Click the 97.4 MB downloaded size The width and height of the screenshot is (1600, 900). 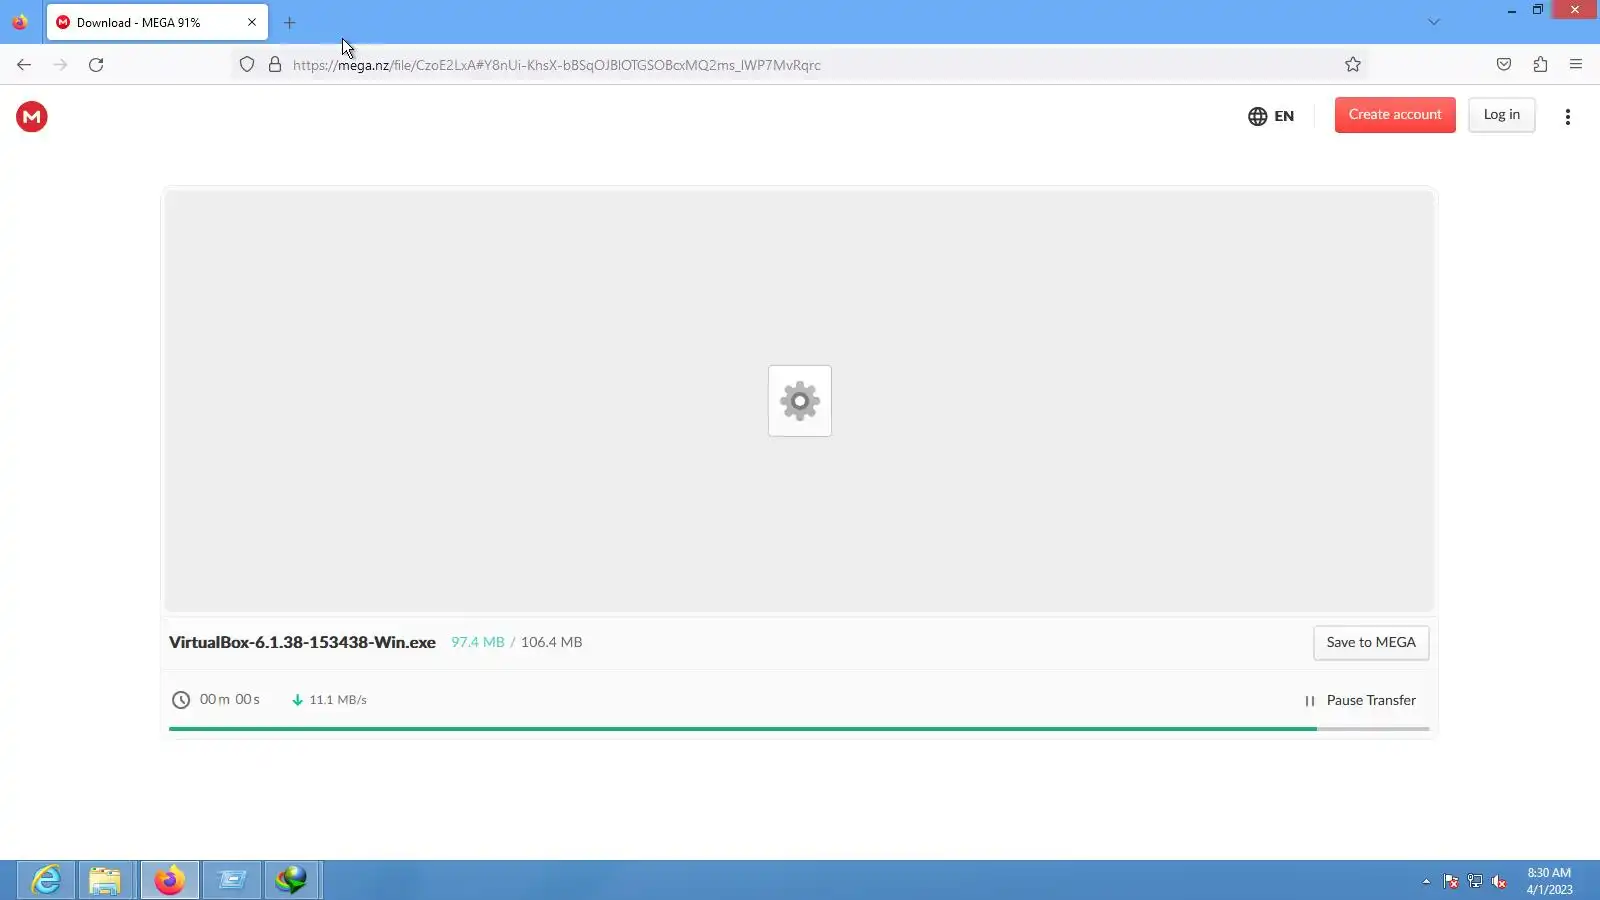click(x=477, y=643)
